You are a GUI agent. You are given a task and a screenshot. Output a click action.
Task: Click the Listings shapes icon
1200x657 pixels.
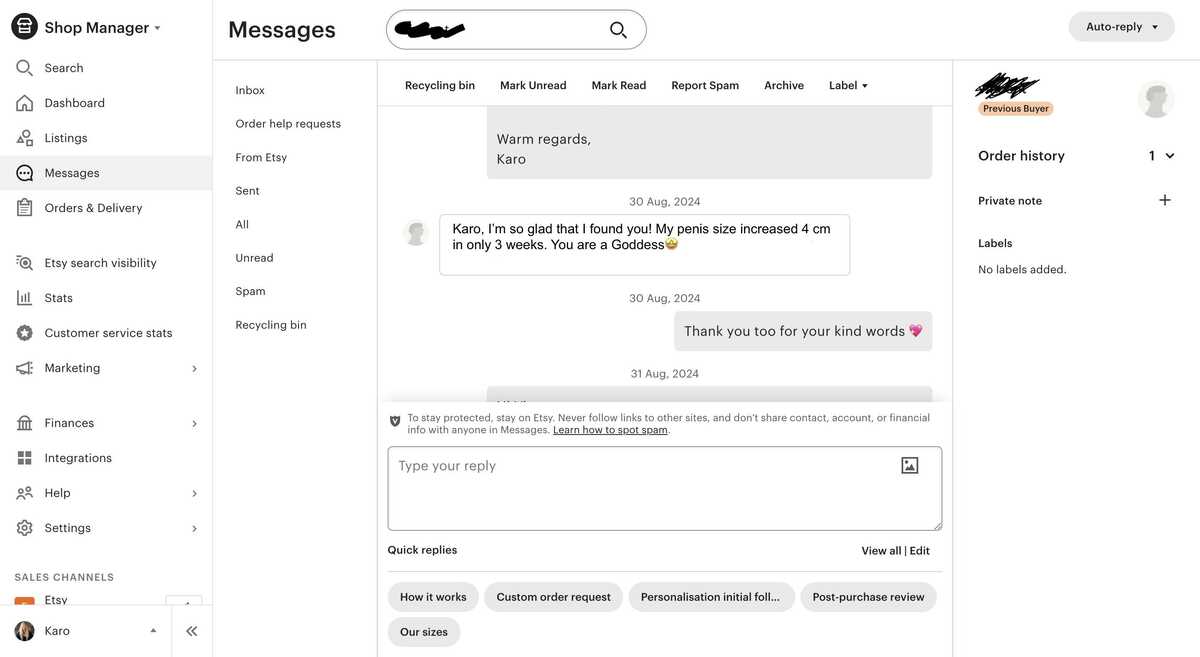25,138
